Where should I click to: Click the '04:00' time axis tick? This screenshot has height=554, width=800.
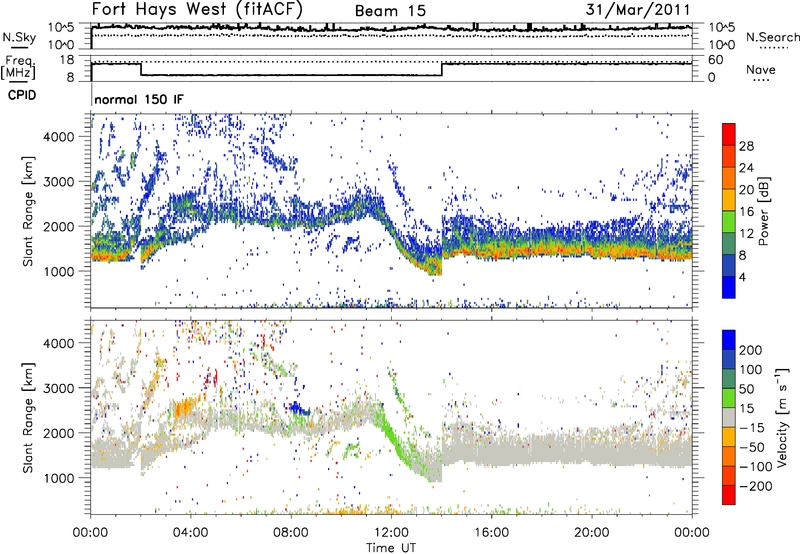click(x=191, y=533)
